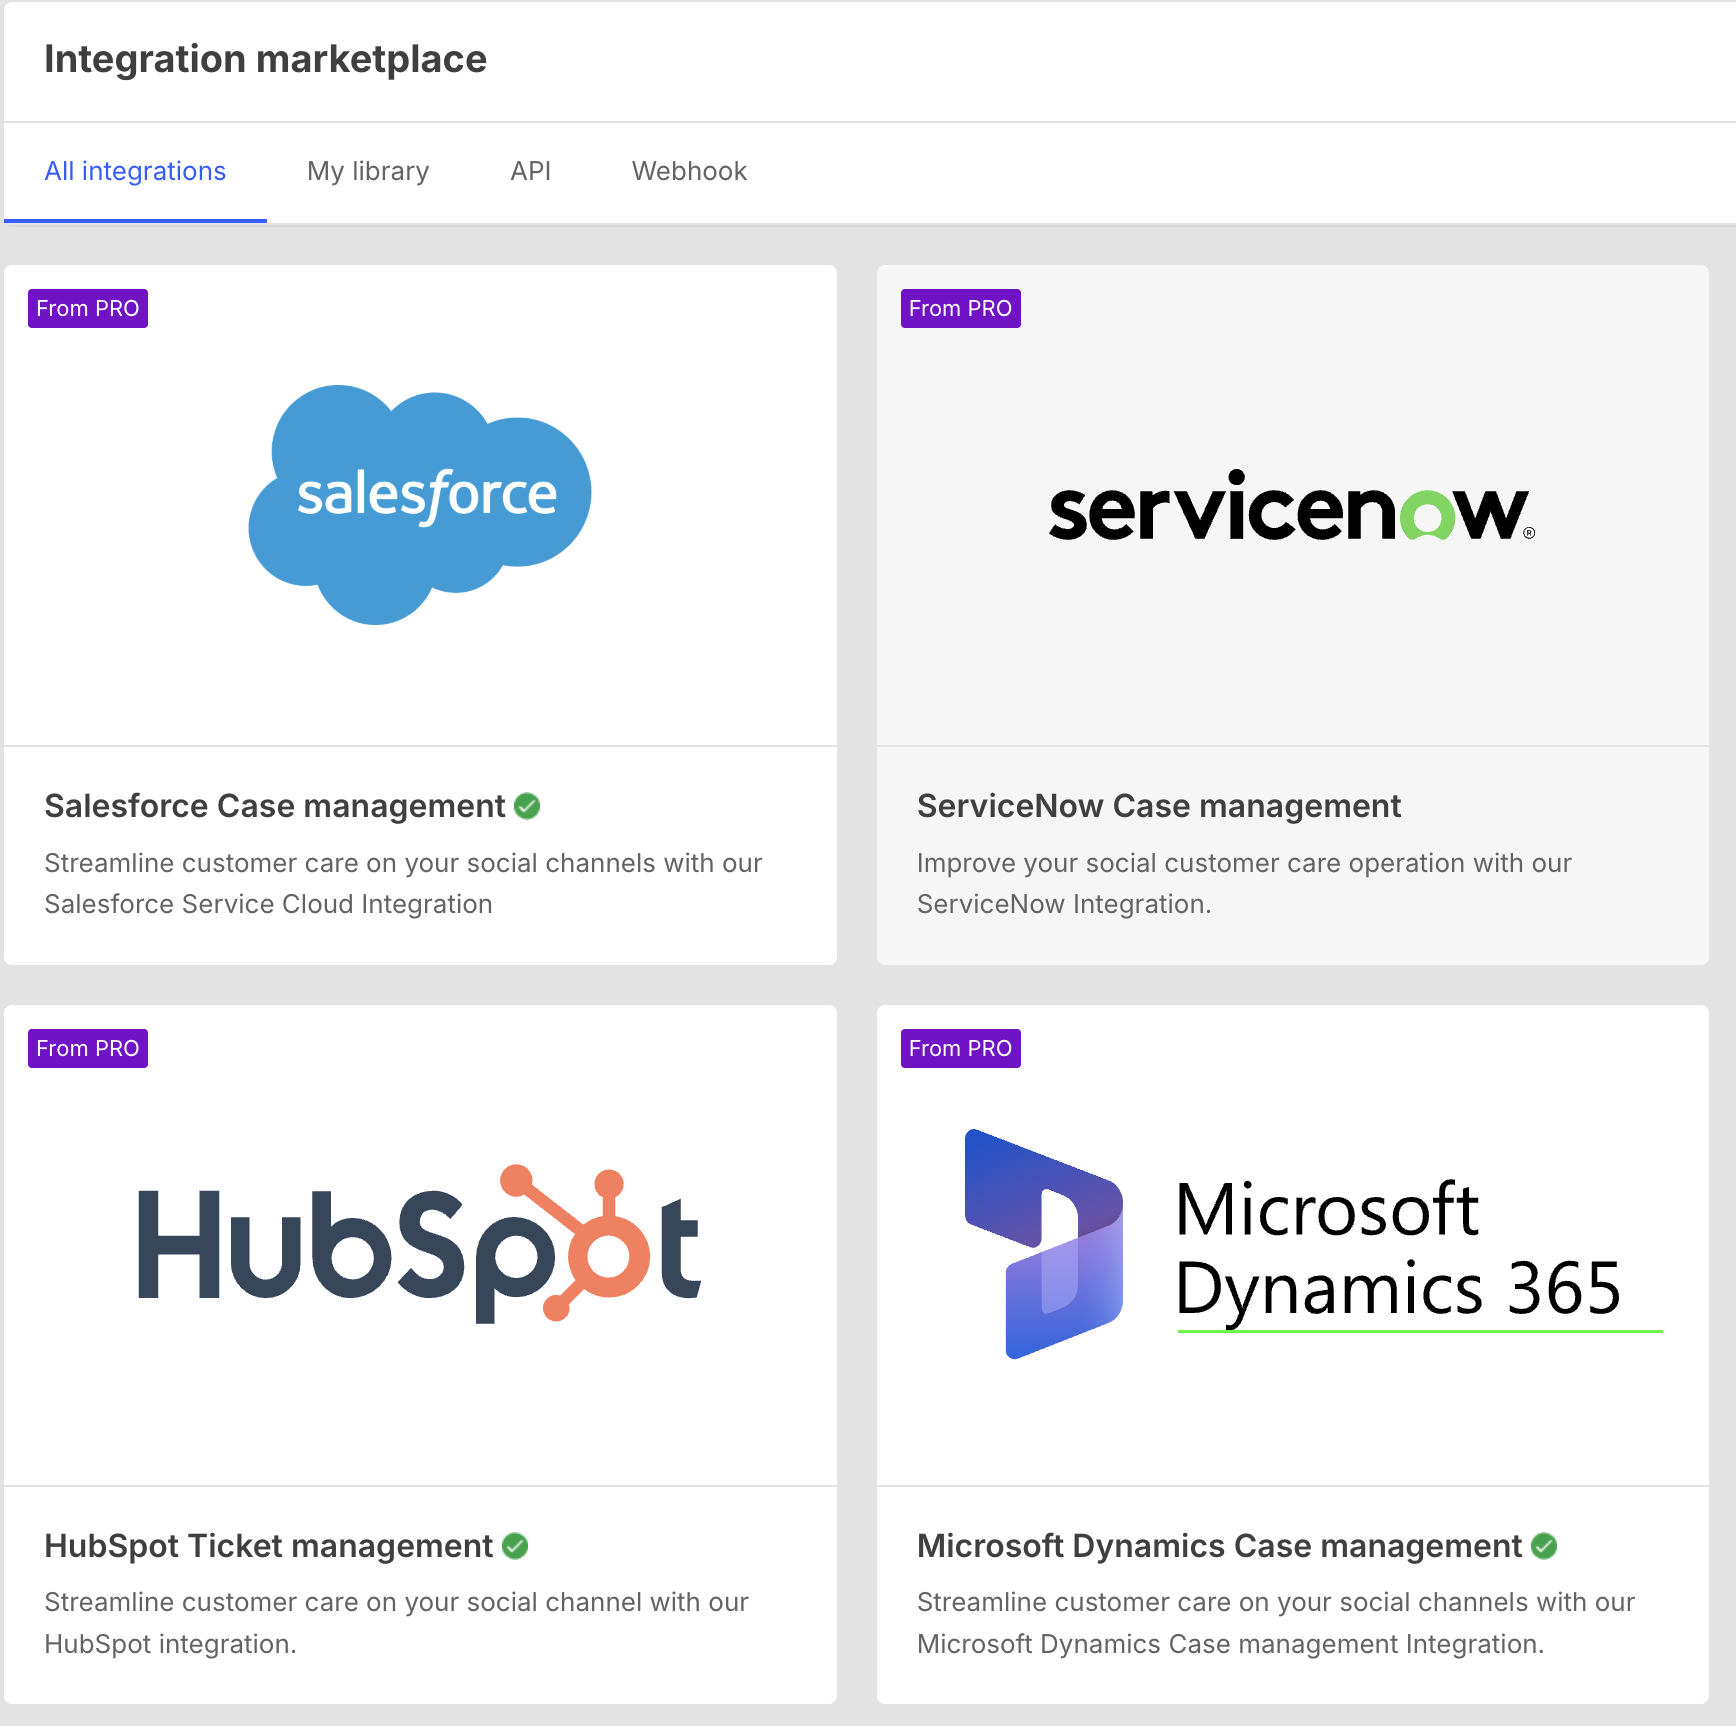Viewport: 1736px width, 1726px height.
Task: Open ServiceNow Case management title
Action: [x=1159, y=806]
